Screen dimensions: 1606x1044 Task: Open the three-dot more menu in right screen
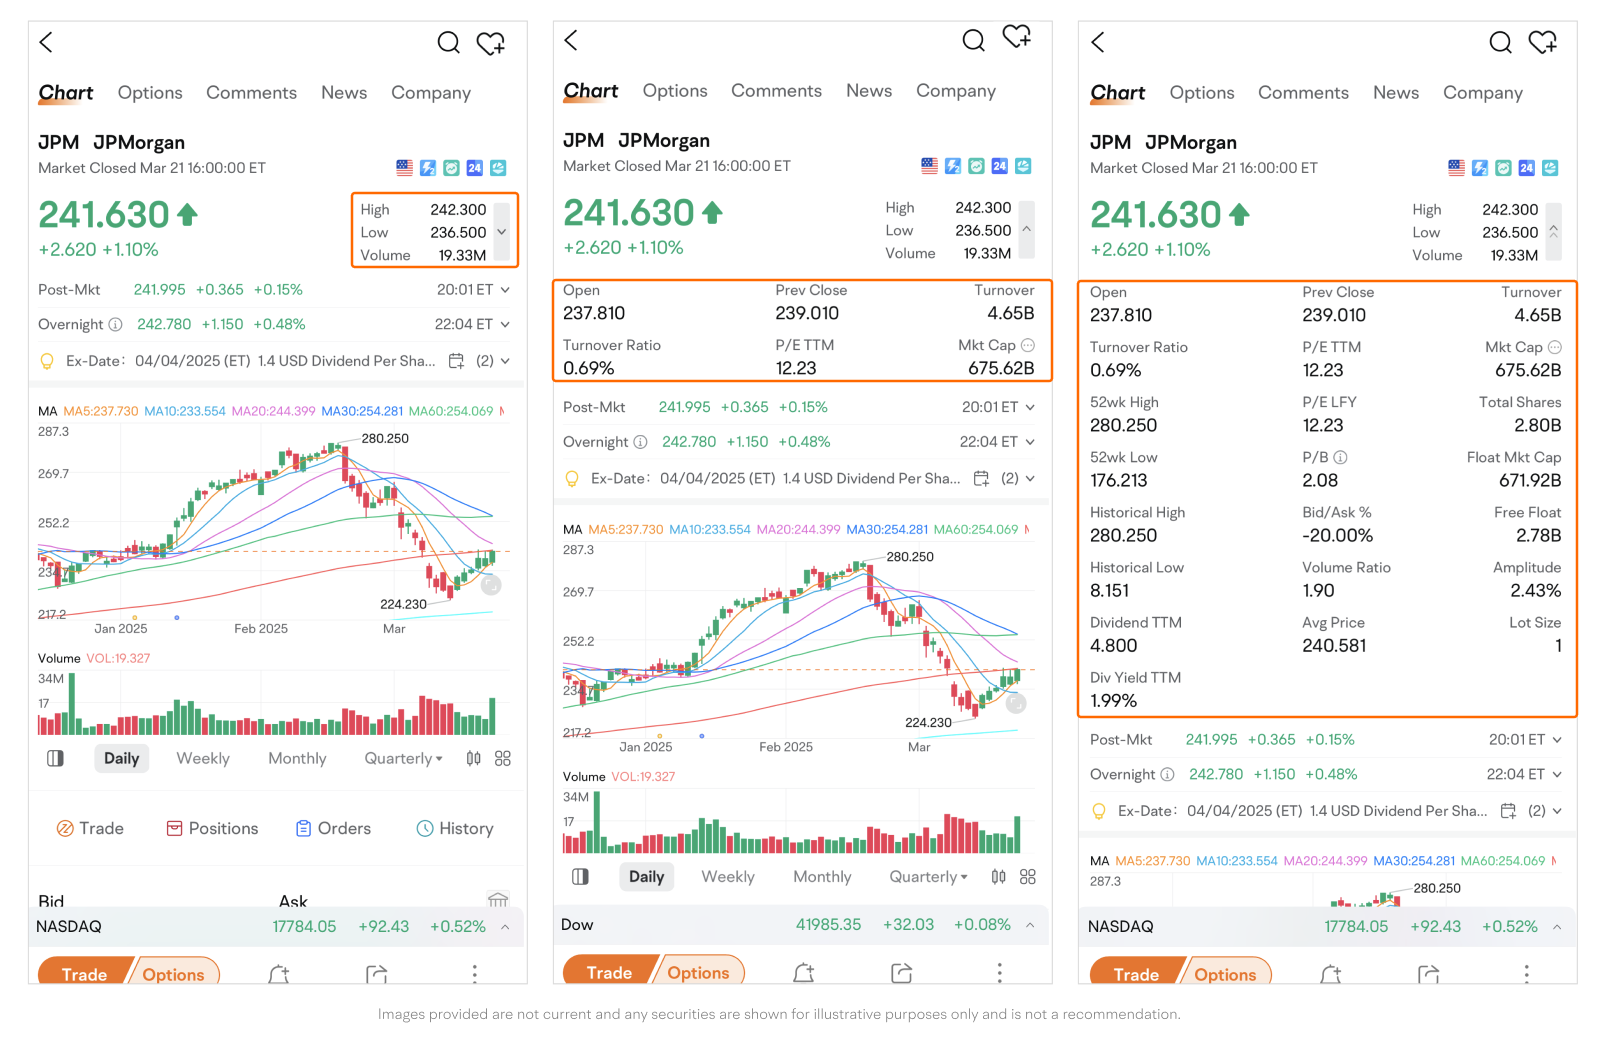pos(1526,974)
